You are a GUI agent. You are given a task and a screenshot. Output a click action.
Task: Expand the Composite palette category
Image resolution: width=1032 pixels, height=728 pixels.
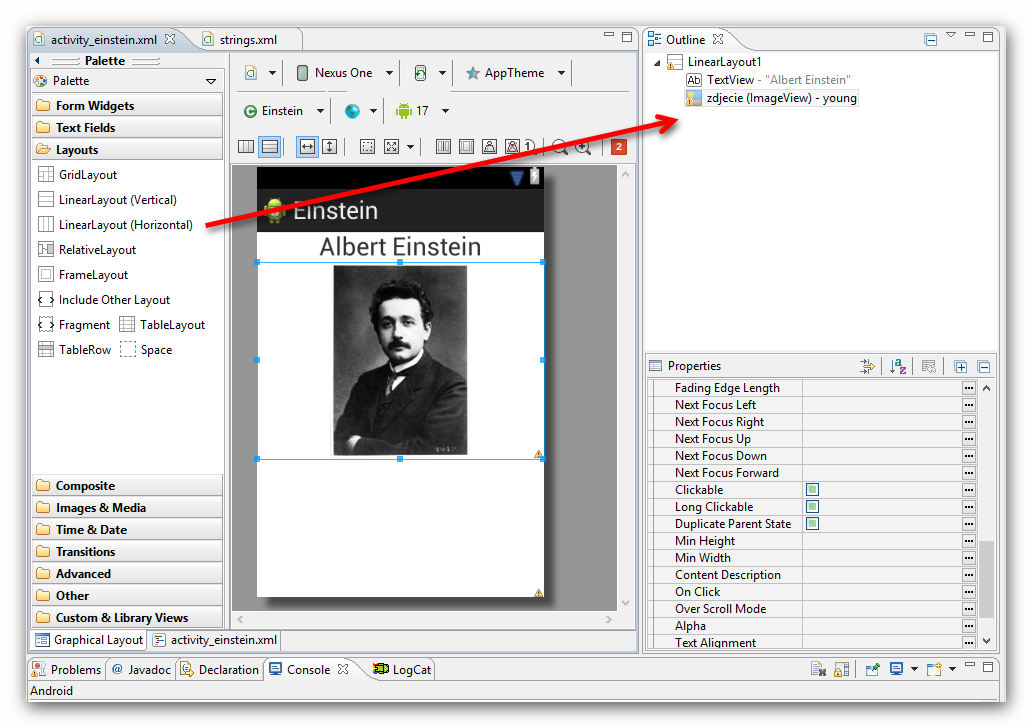tap(127, 486)
